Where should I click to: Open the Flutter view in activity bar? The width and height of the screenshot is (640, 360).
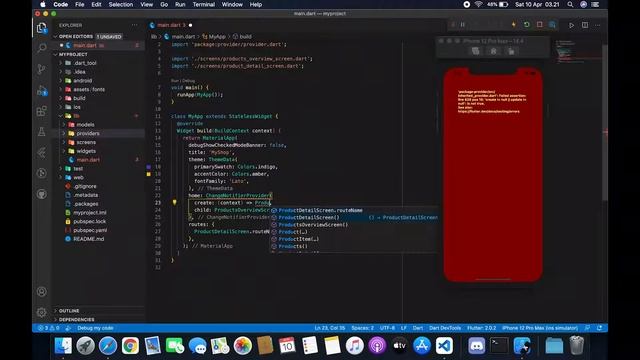click(42, 152)
